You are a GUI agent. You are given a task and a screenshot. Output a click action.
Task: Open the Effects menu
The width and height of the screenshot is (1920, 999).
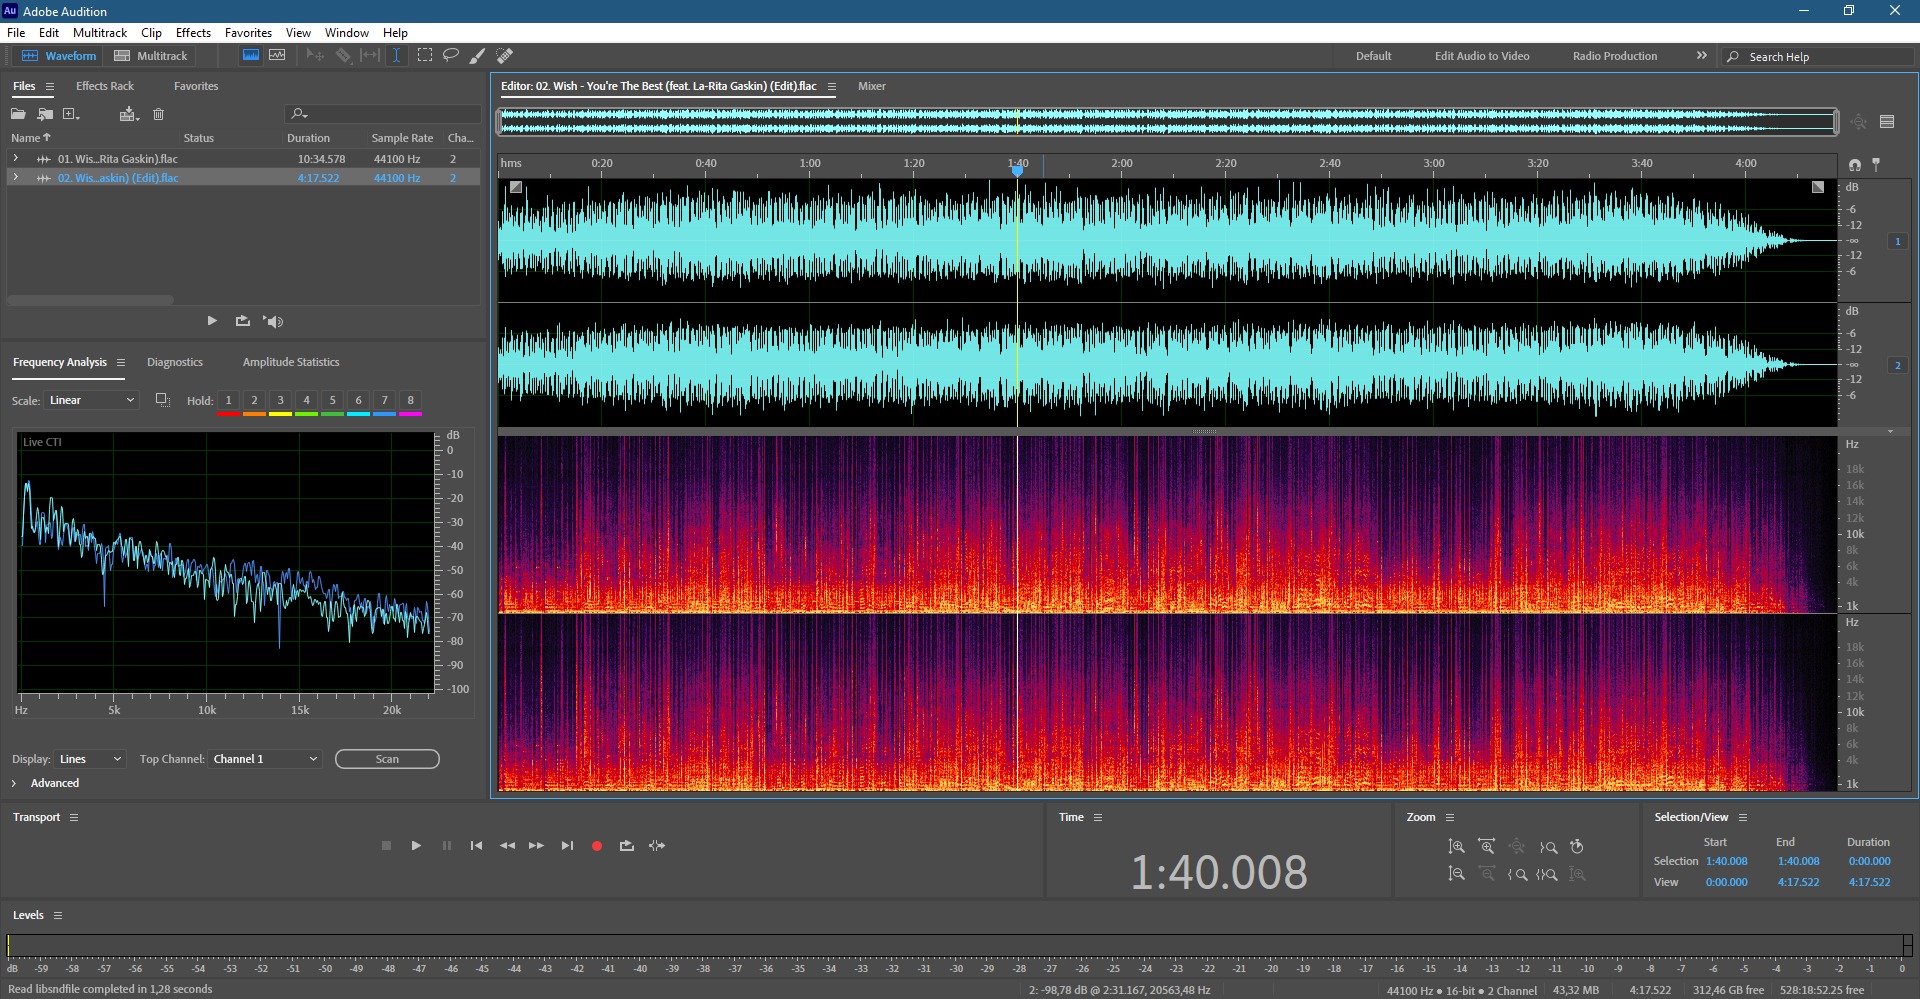pos(193,33)
